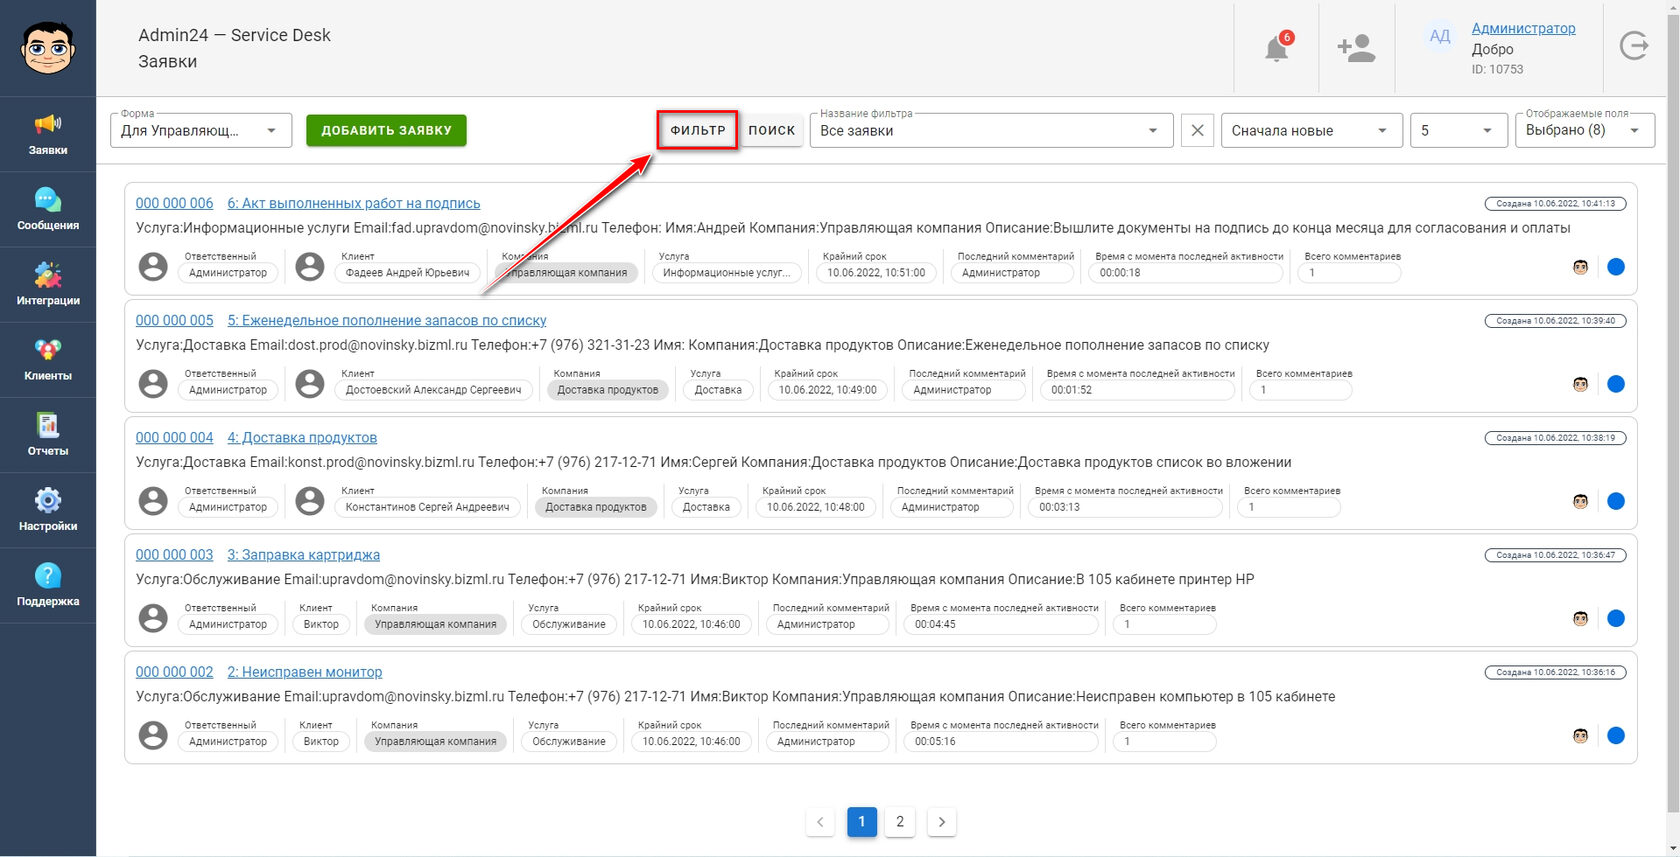Click next page arrow
Image resolution: width=1680 pixels, height=857 pixels.
tap(942, 822)
